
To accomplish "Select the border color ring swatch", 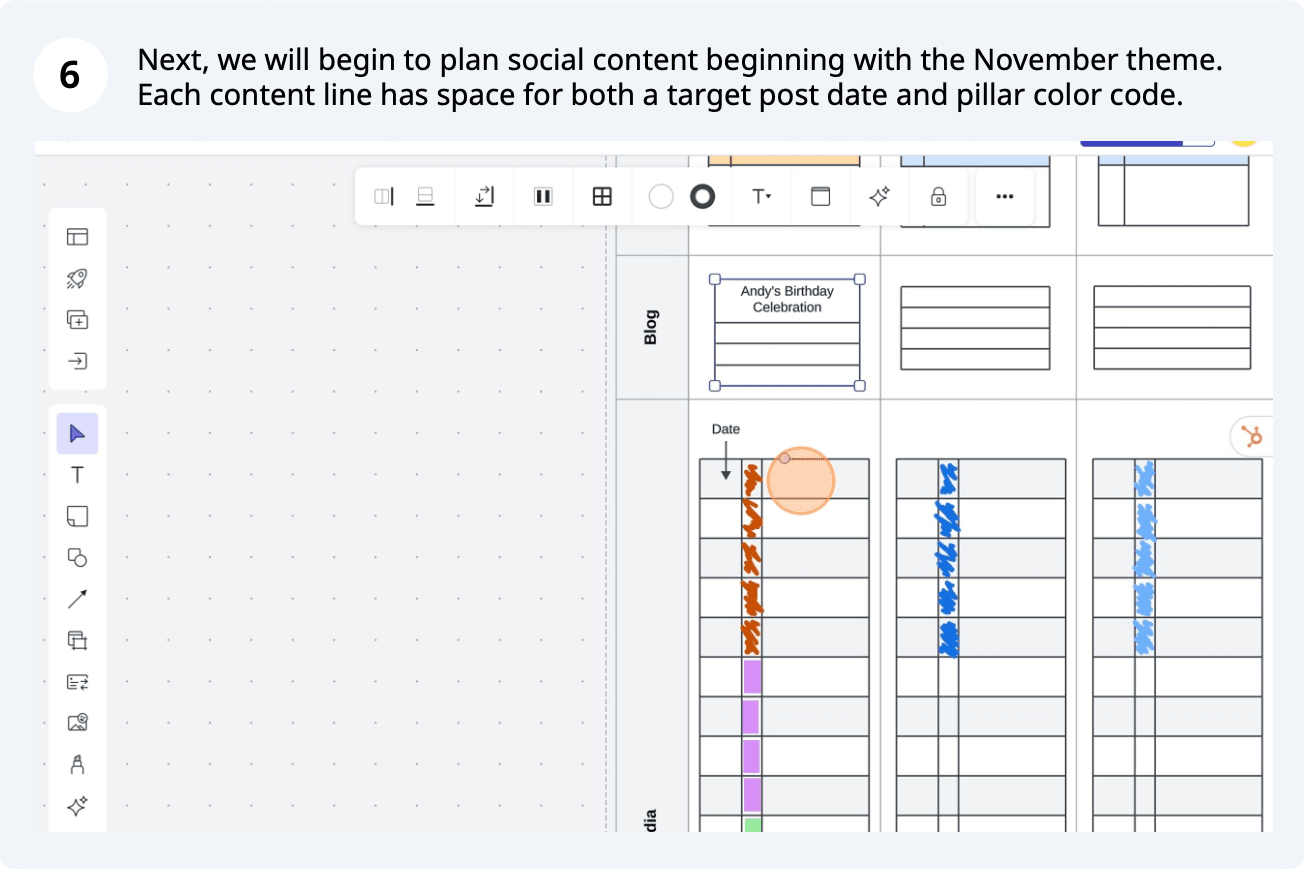I will coord(703,197).
